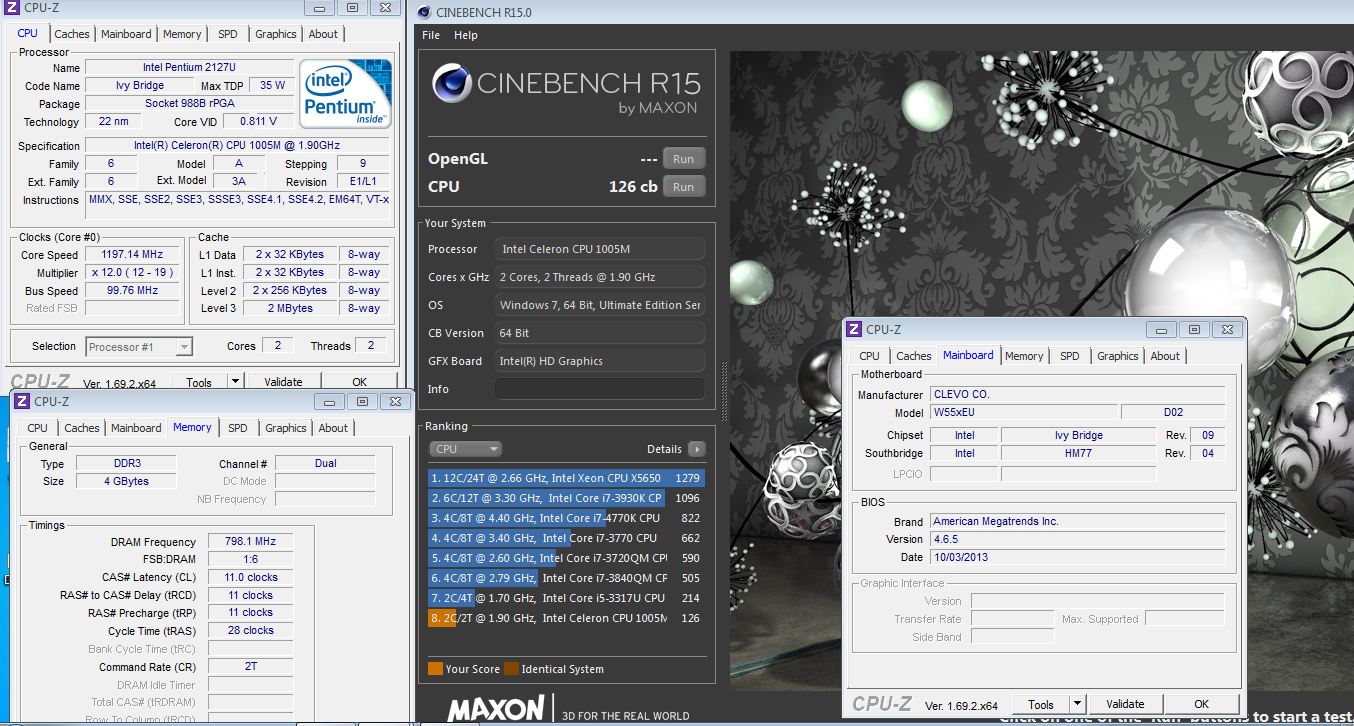Click the Details label in Ranking

tap(664, 449)
